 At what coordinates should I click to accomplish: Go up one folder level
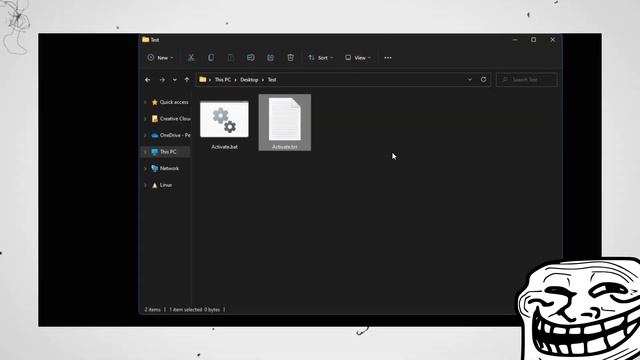pos(187,80)
